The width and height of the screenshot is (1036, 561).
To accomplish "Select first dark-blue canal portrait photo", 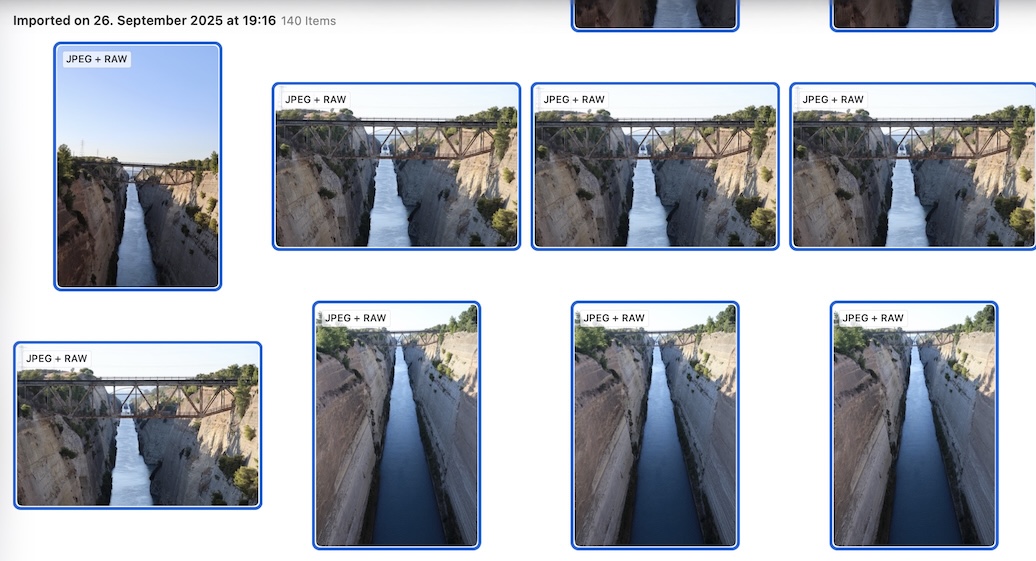I will (x=396, y=426).
